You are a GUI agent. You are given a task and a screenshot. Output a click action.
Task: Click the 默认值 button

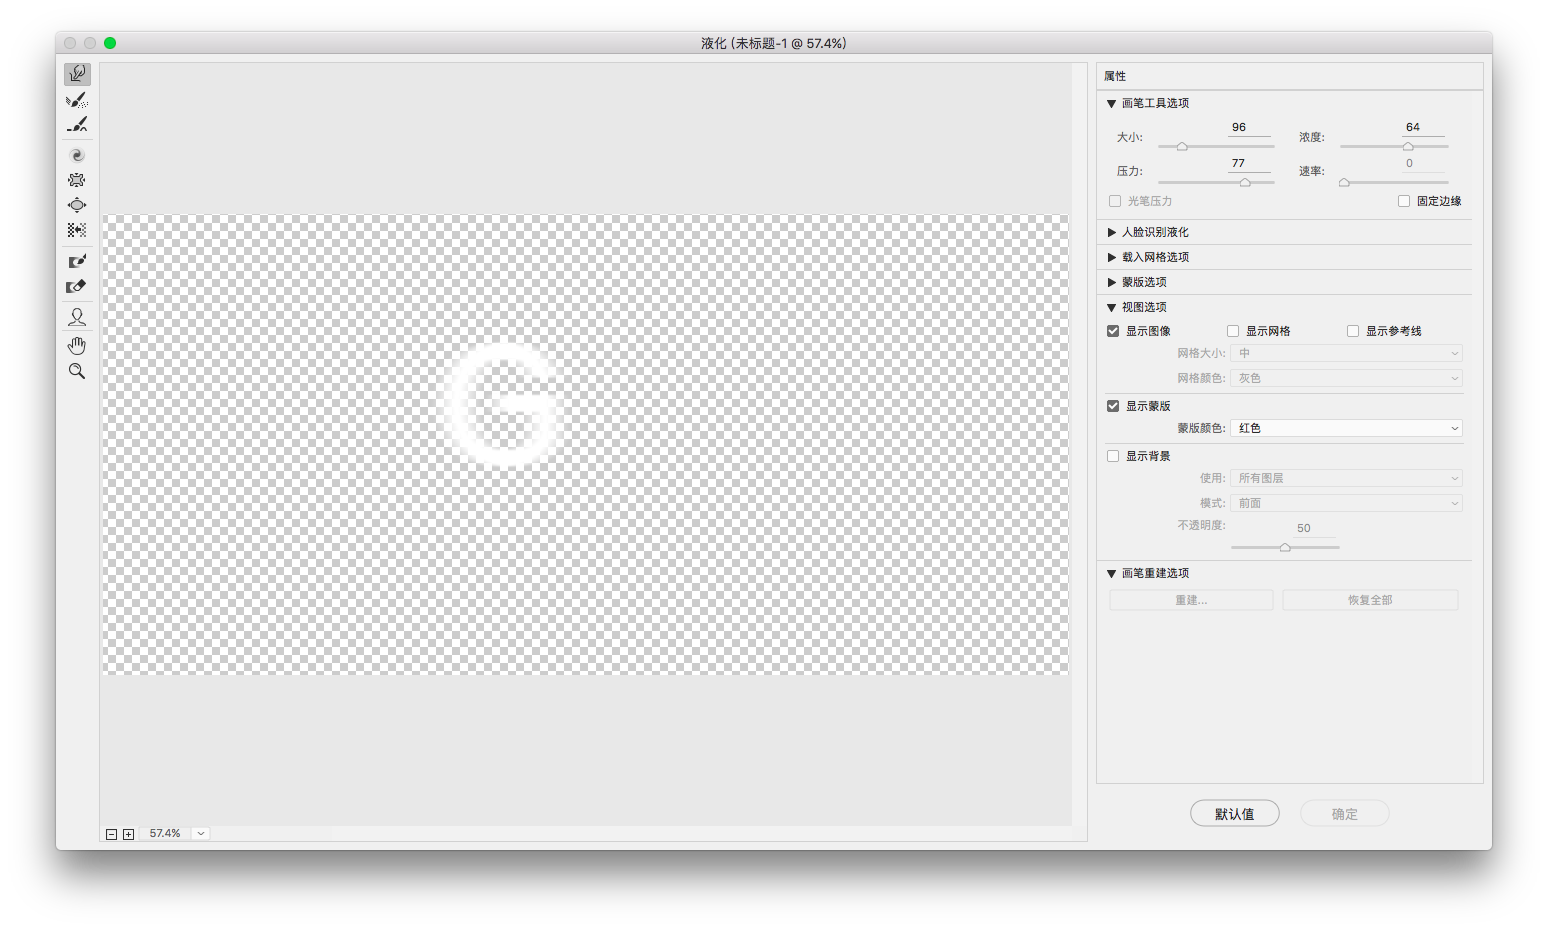click(x=1235, y=814)
